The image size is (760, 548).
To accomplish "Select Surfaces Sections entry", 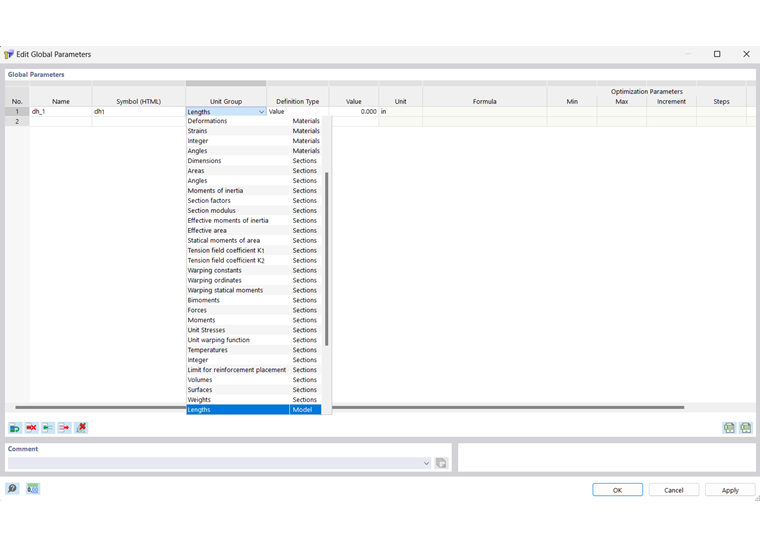I will pyautogui.click(x=253, y=390).
